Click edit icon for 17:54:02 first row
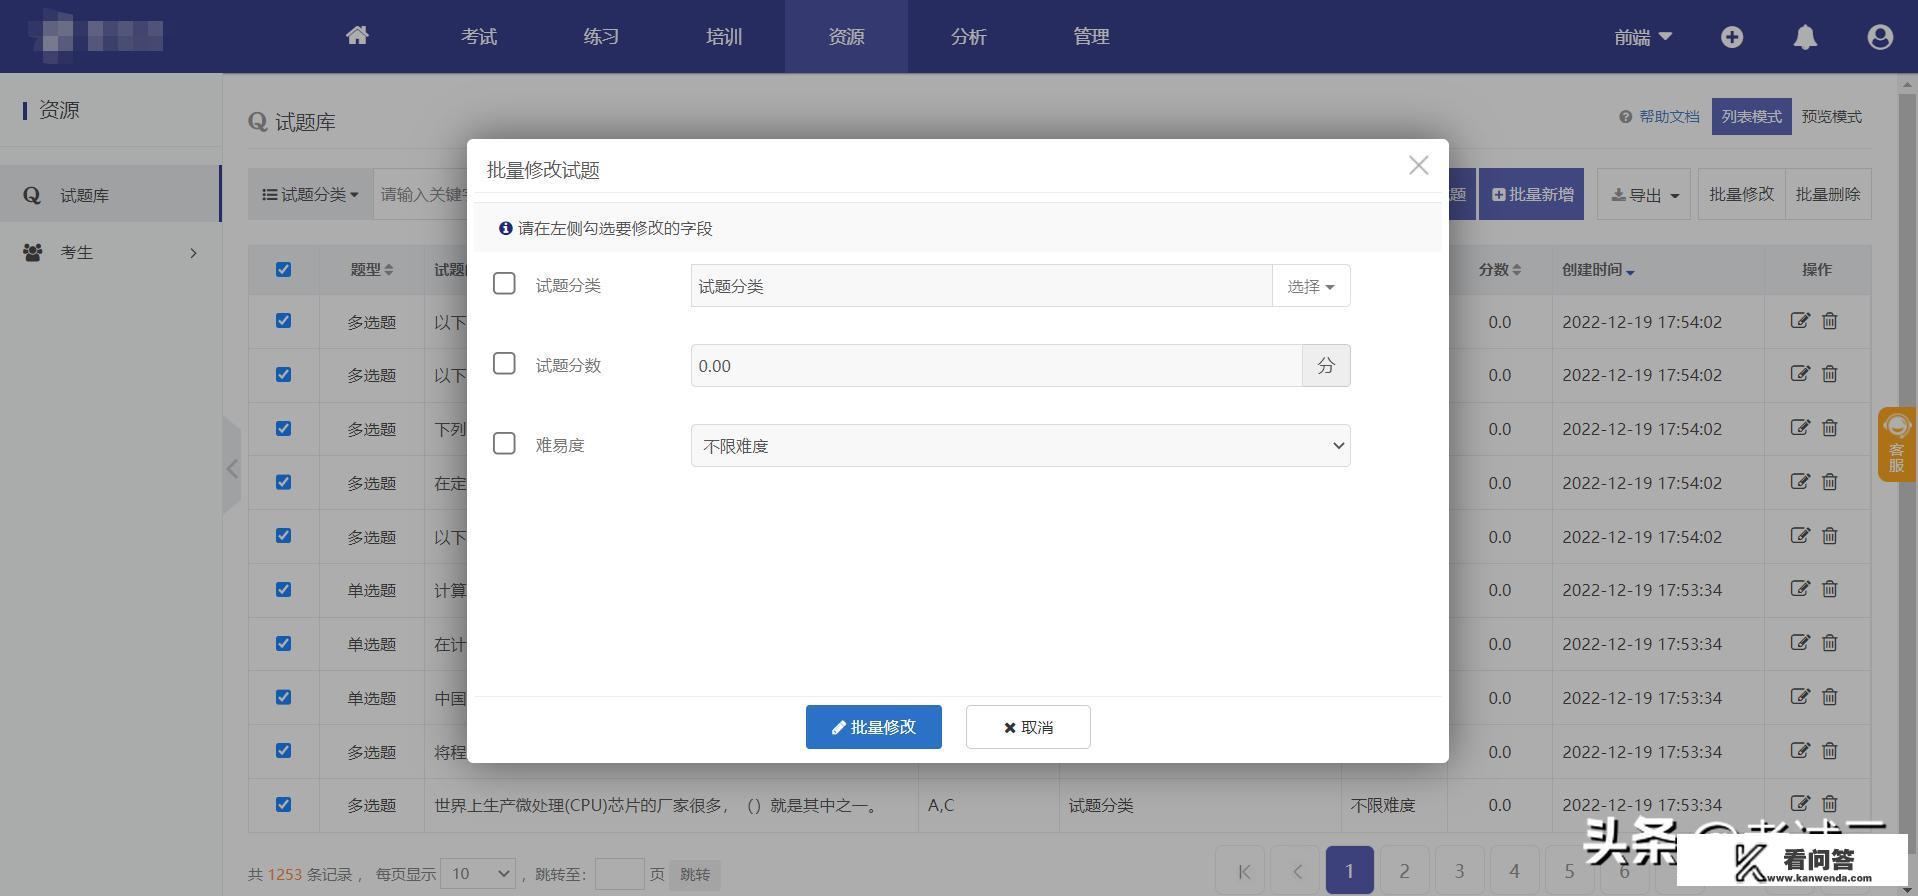The image size is (1918, 896). 1800,321
